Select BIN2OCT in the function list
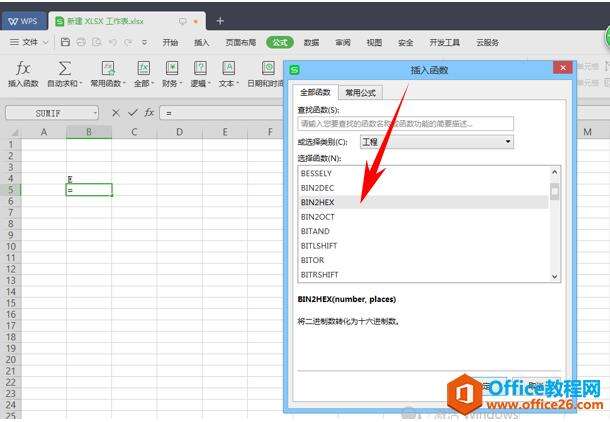 [x=318, y=216]
